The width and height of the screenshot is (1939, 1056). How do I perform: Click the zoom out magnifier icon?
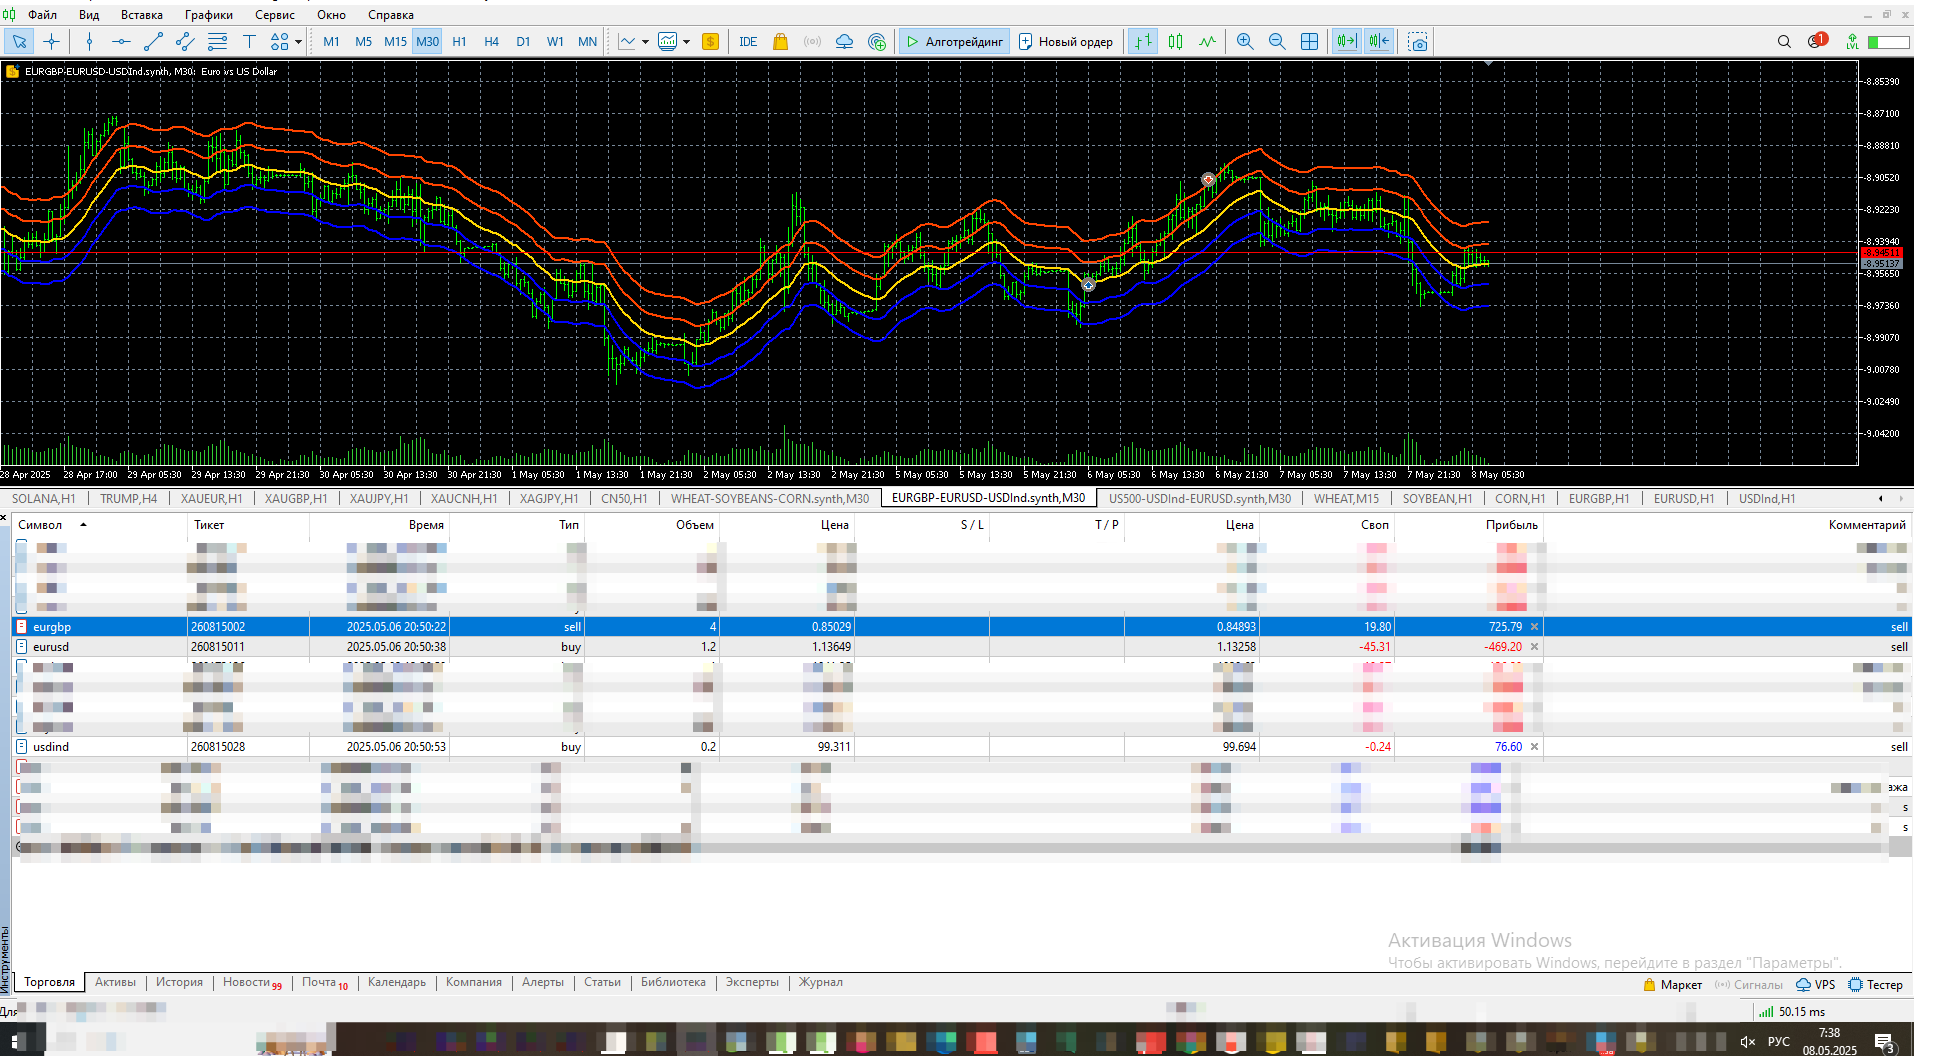[1277, 41]
